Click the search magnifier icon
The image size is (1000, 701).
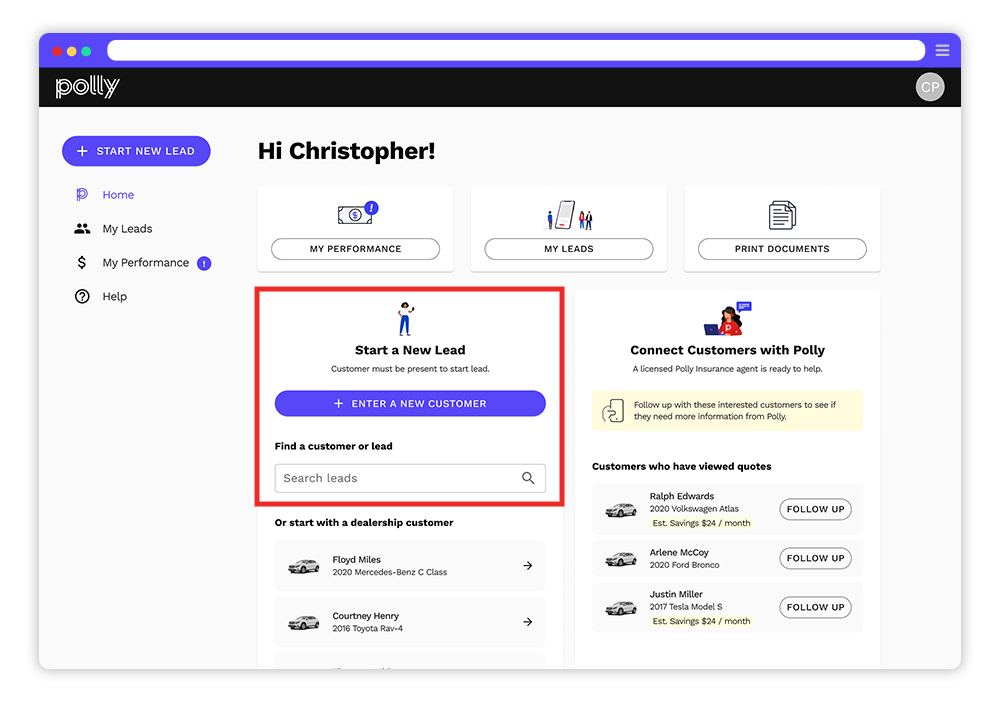(x=528, y=478)
